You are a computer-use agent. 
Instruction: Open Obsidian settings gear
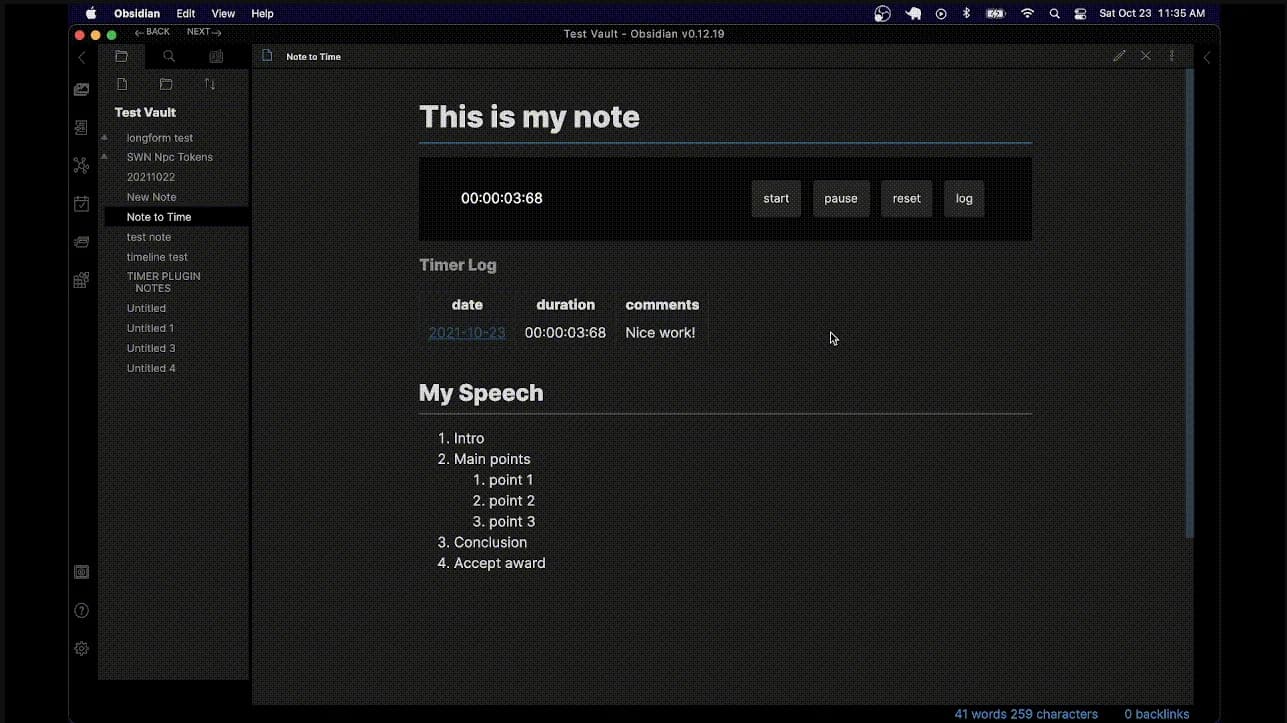[82, 649]
